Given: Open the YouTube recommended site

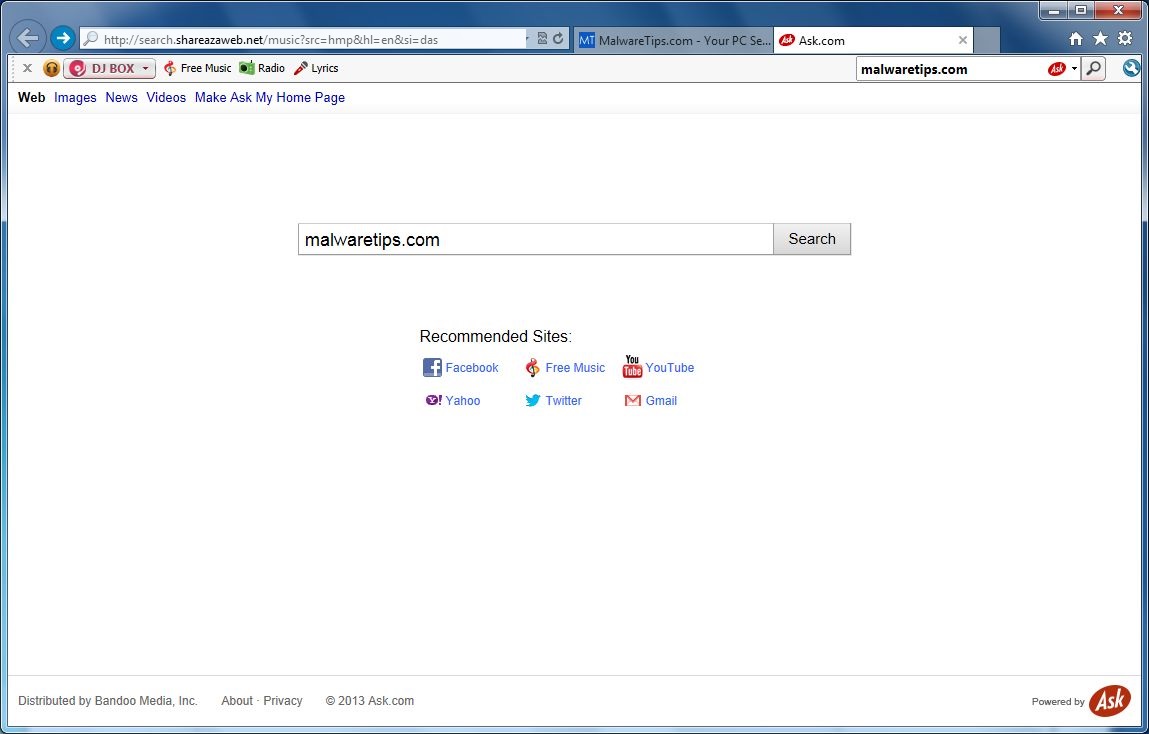Looking at the screenshot, I should (670, 368).
